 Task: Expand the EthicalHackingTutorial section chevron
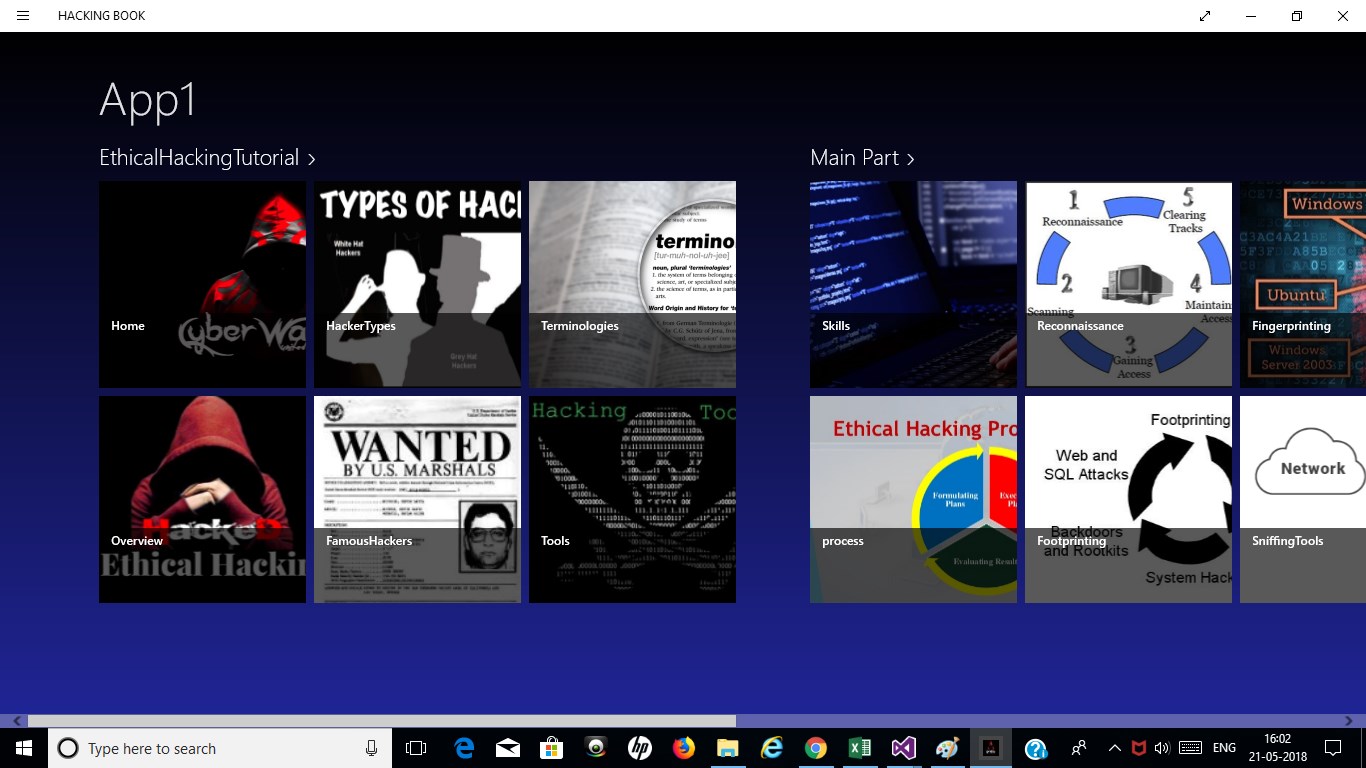point(312,158)
